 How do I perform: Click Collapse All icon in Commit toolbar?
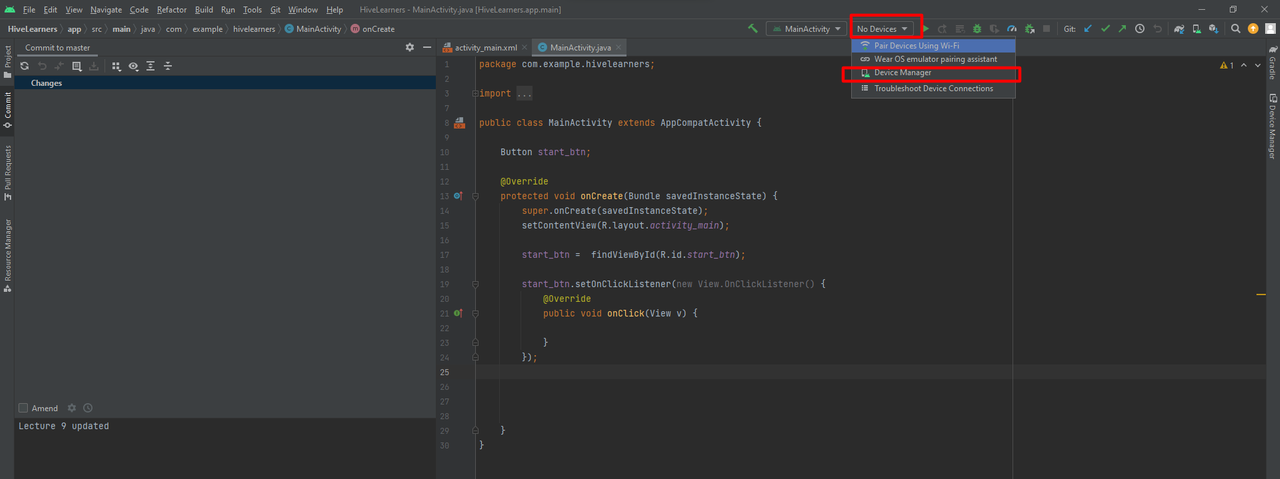pyautogui.click(x=168, y=66)
